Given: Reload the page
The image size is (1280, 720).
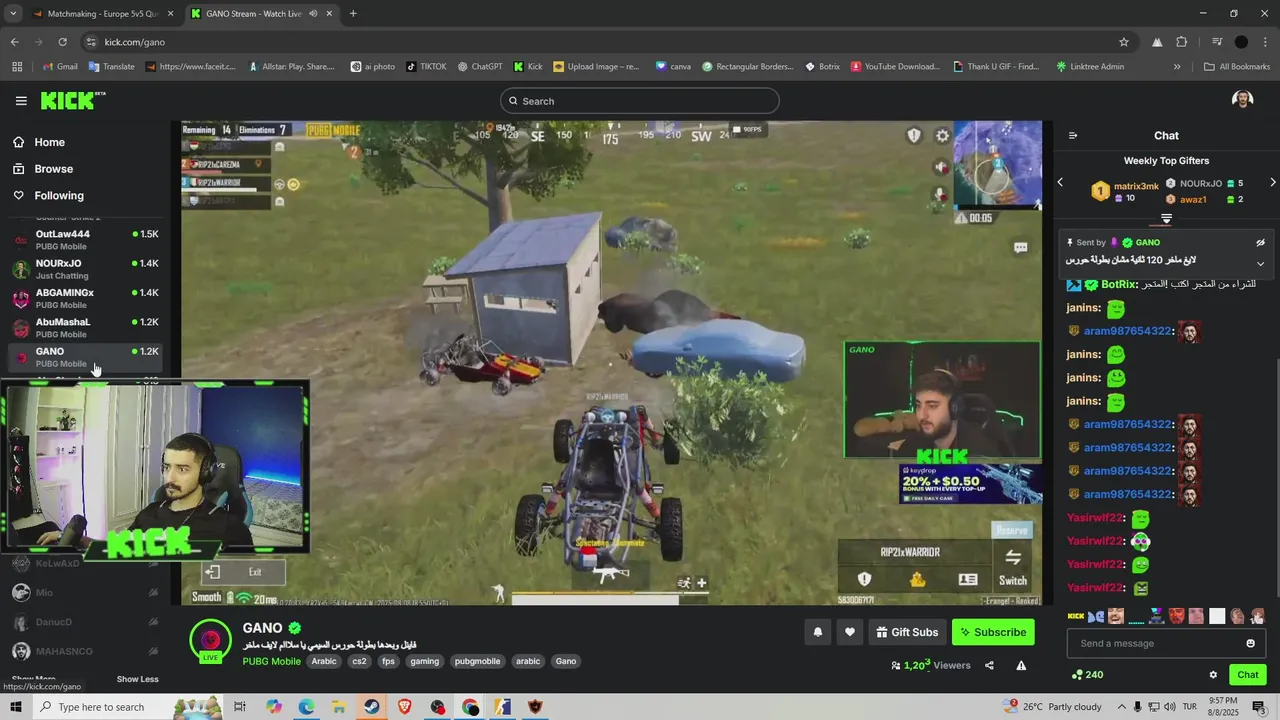Looking at the screenshot, I should point(62,42).
